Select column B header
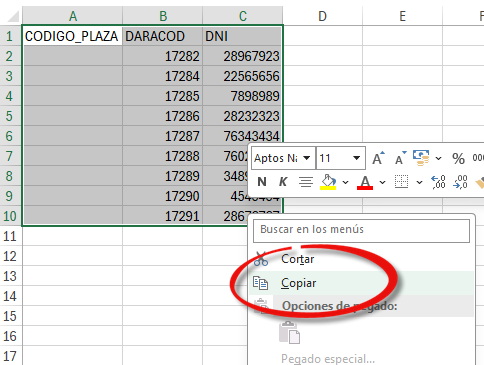This screenshot has width=484, height=365. click(x=163, y=16)
